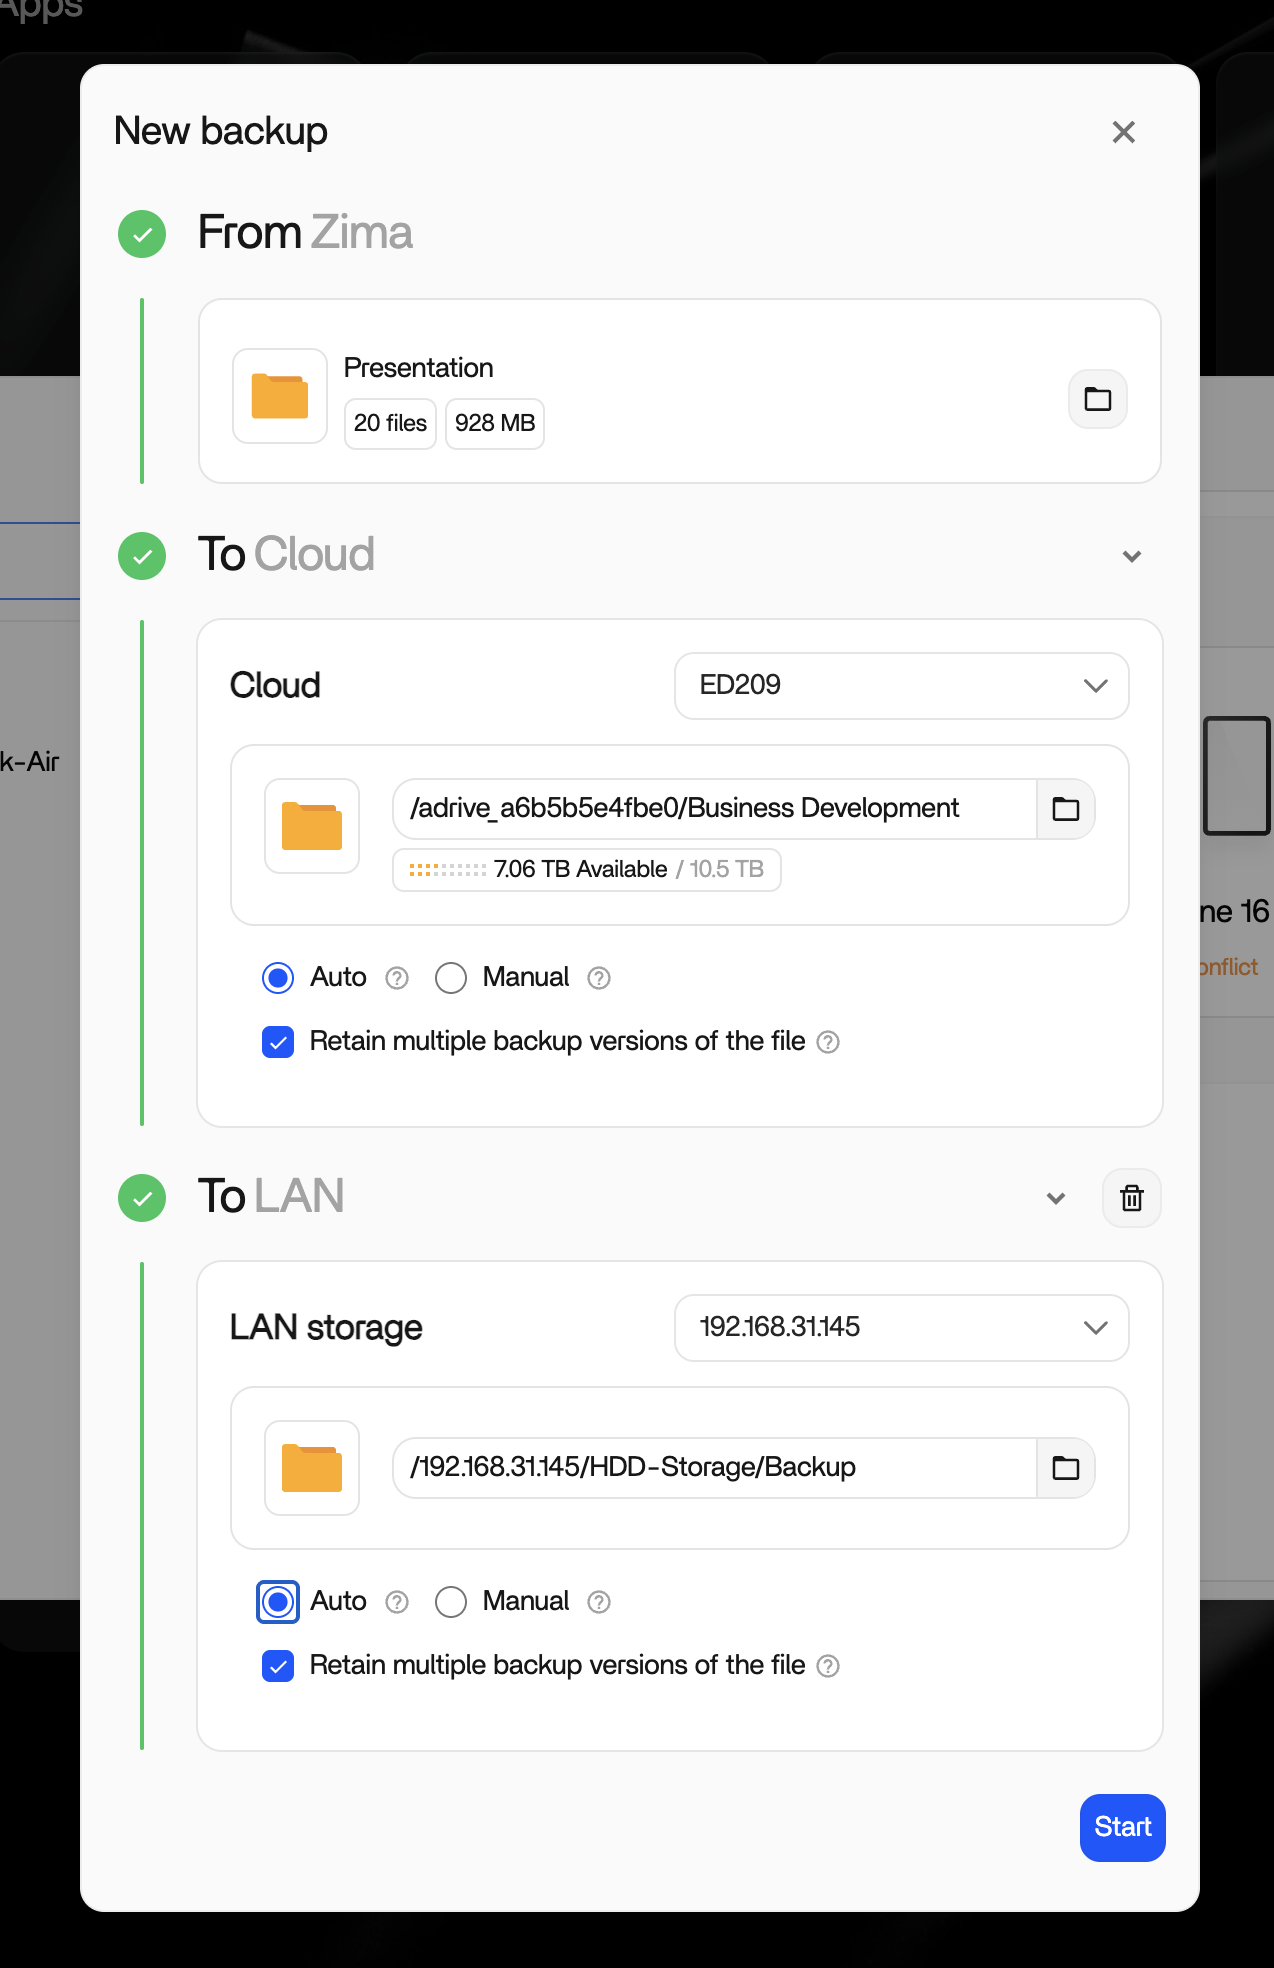Toggle retain multiple versions under LAN
Screen dimensions: 1274x1968
[278, 1666]
